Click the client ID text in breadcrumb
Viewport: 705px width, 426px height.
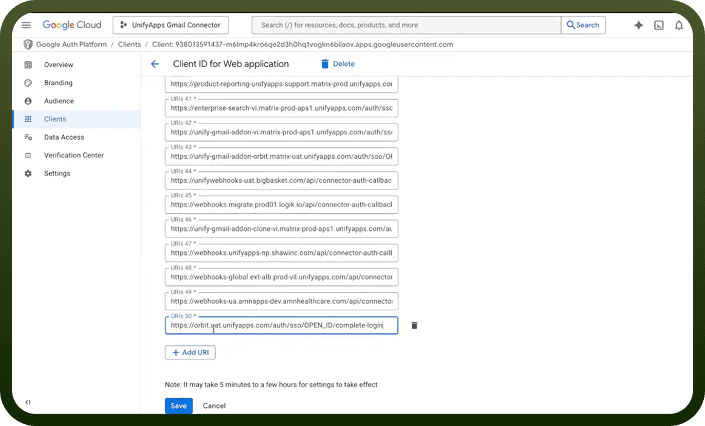point(303,45)
